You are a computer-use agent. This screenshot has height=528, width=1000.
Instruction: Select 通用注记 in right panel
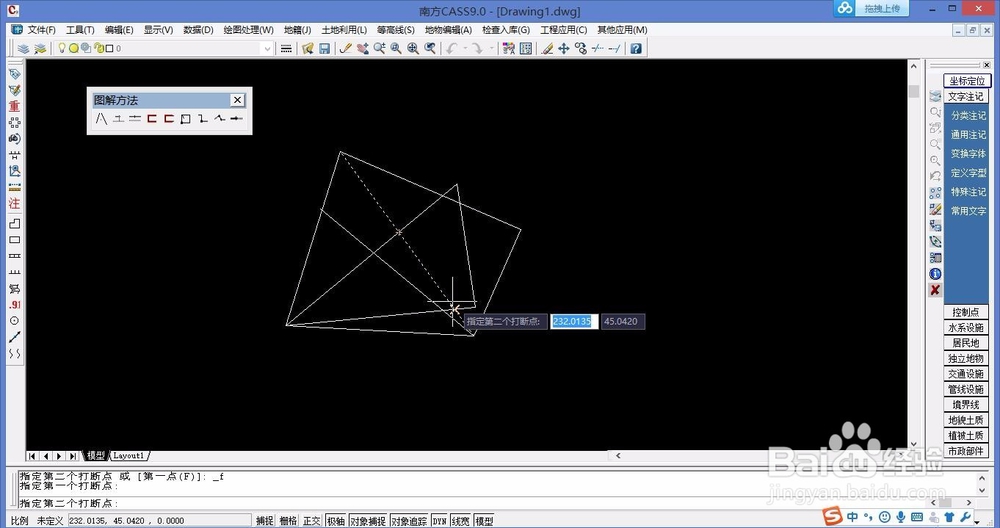968,135
